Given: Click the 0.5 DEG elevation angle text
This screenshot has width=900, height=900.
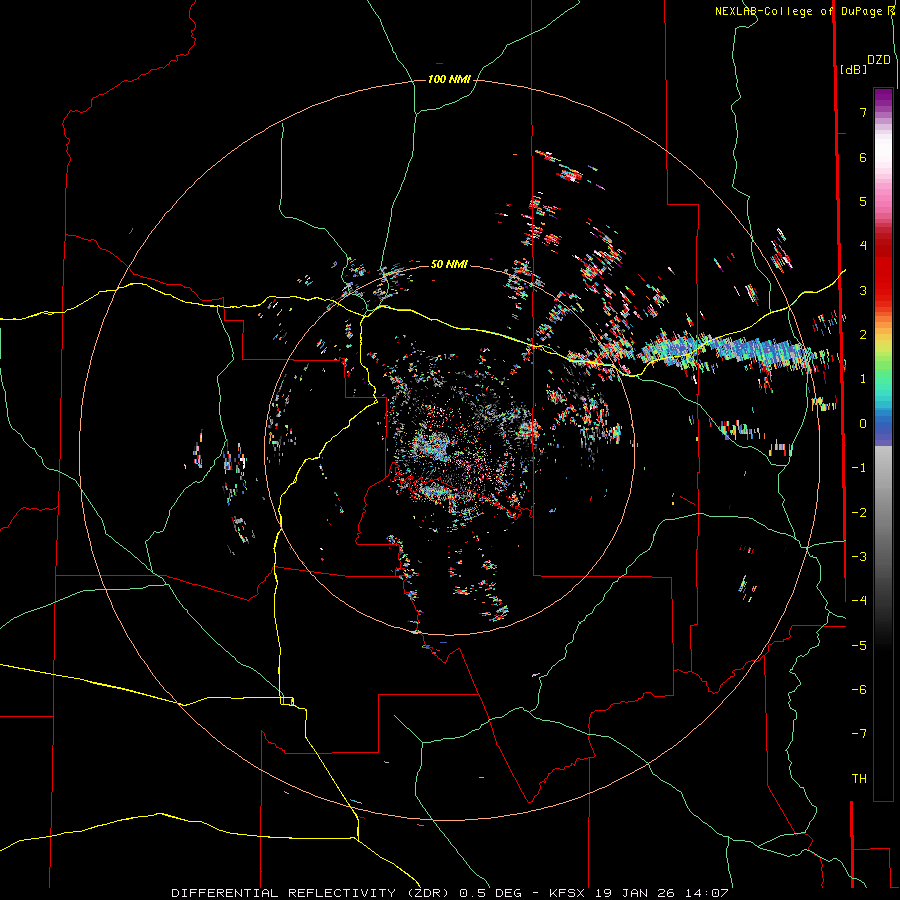Looking at the screenshot, I should click(x=490, y=893).
